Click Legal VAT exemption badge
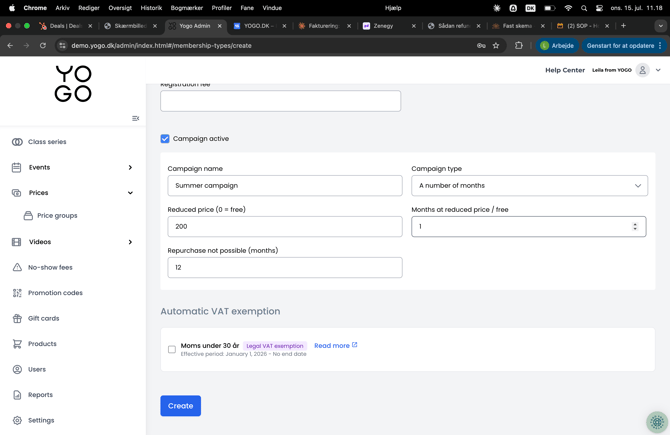 (275, 346)
